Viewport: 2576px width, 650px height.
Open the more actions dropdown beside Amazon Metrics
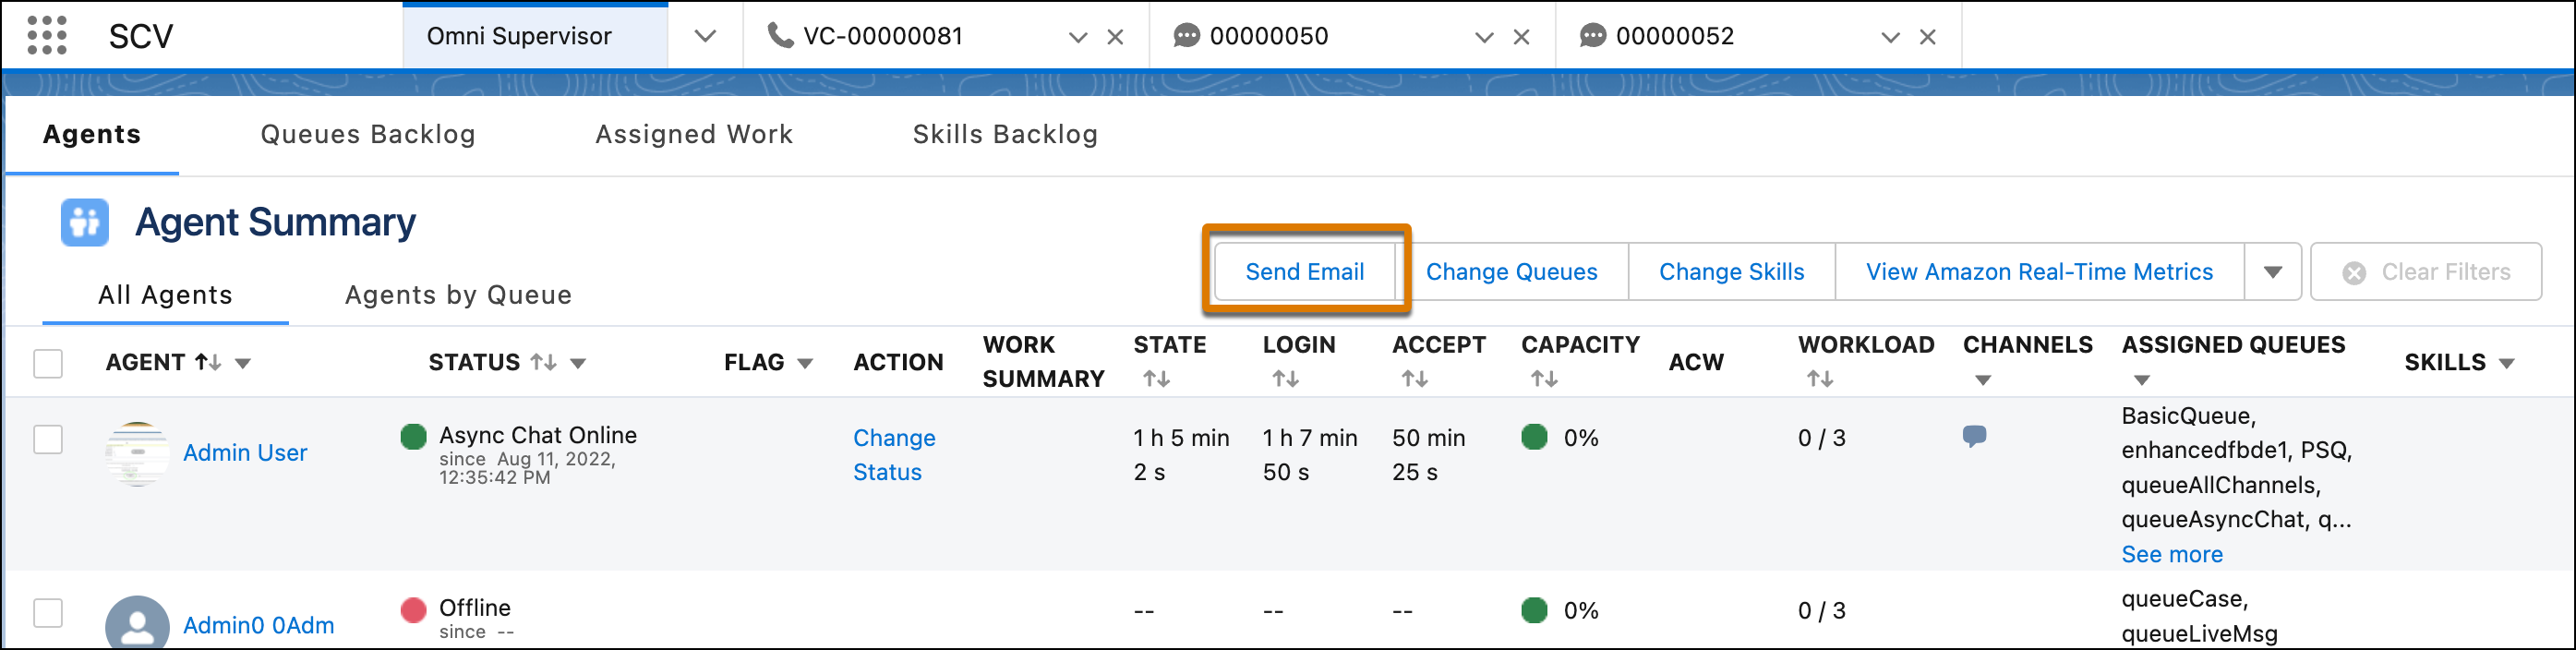coord(2272,272)
